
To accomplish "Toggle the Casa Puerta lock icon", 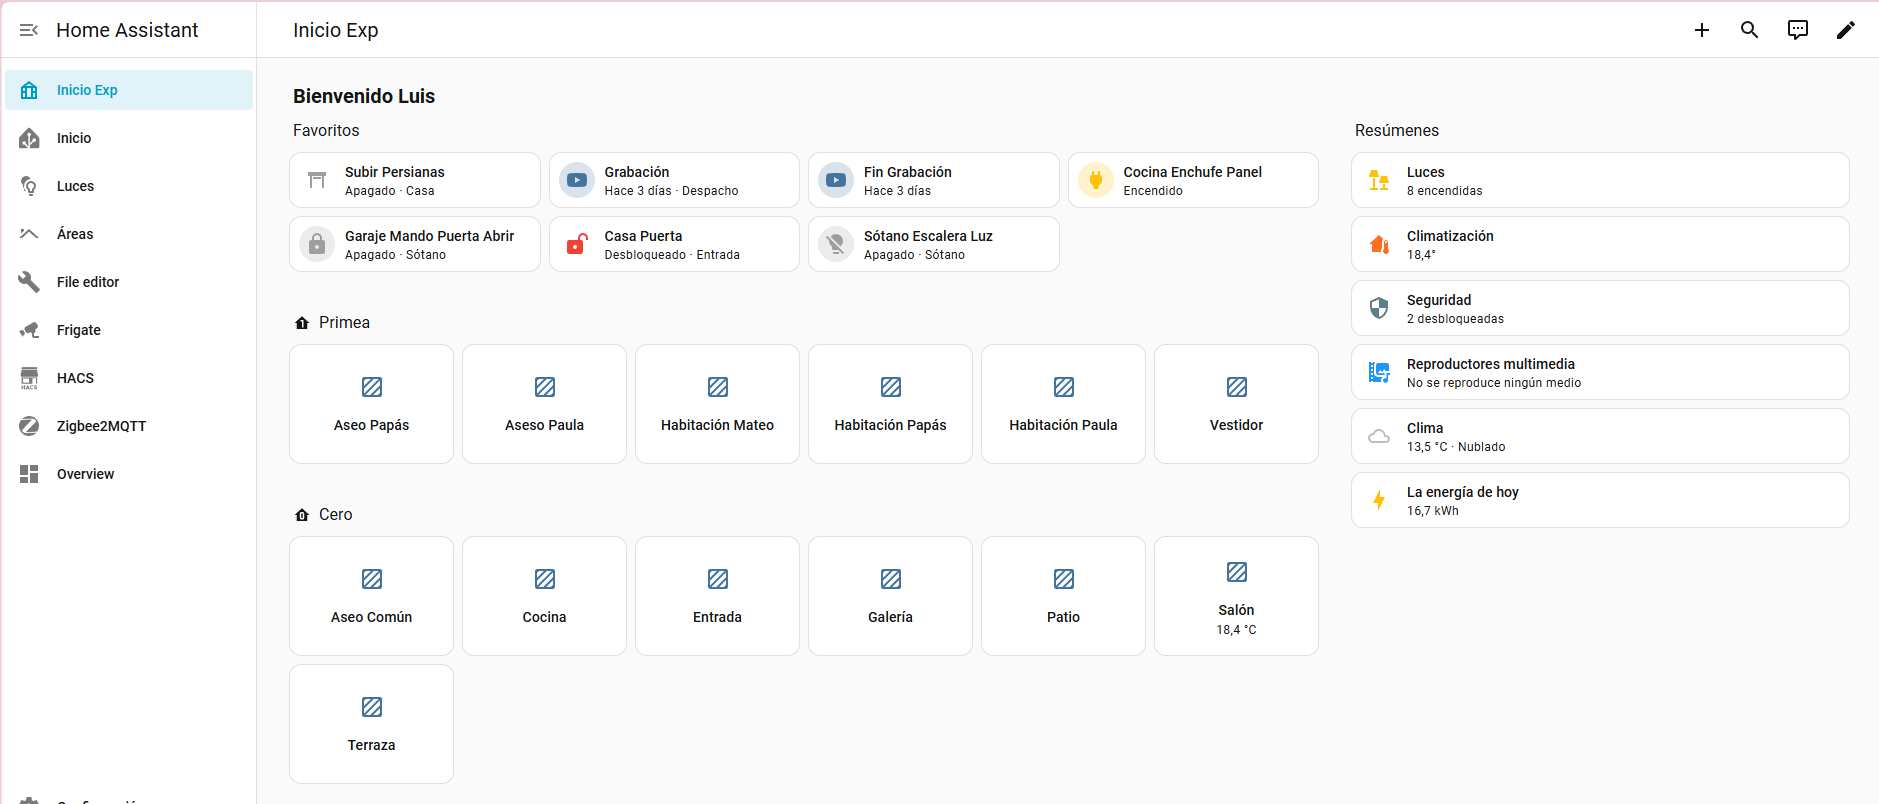I will (576, 244).
